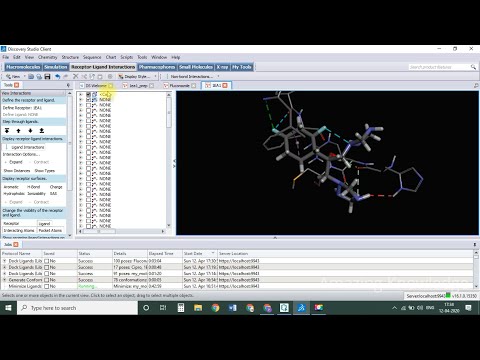Viewport: 480px width, 360px height.
Task: Open Task View on the taskbar
Action: coord(163,308)
